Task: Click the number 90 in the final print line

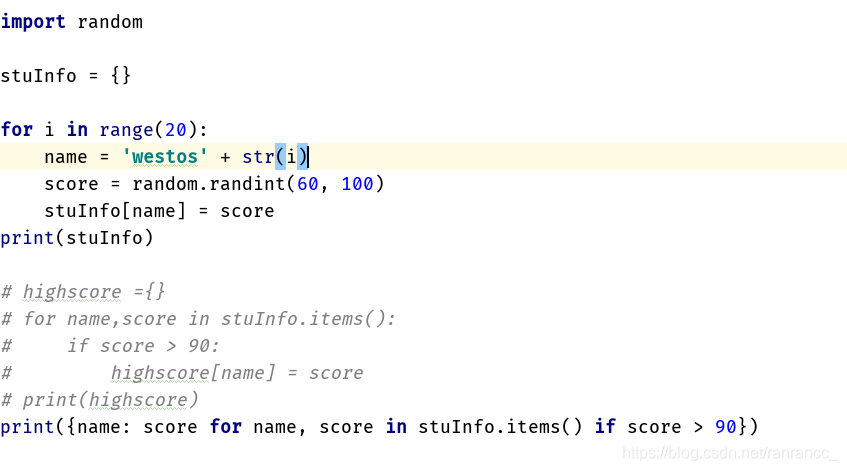Action: tap(725, 427)
